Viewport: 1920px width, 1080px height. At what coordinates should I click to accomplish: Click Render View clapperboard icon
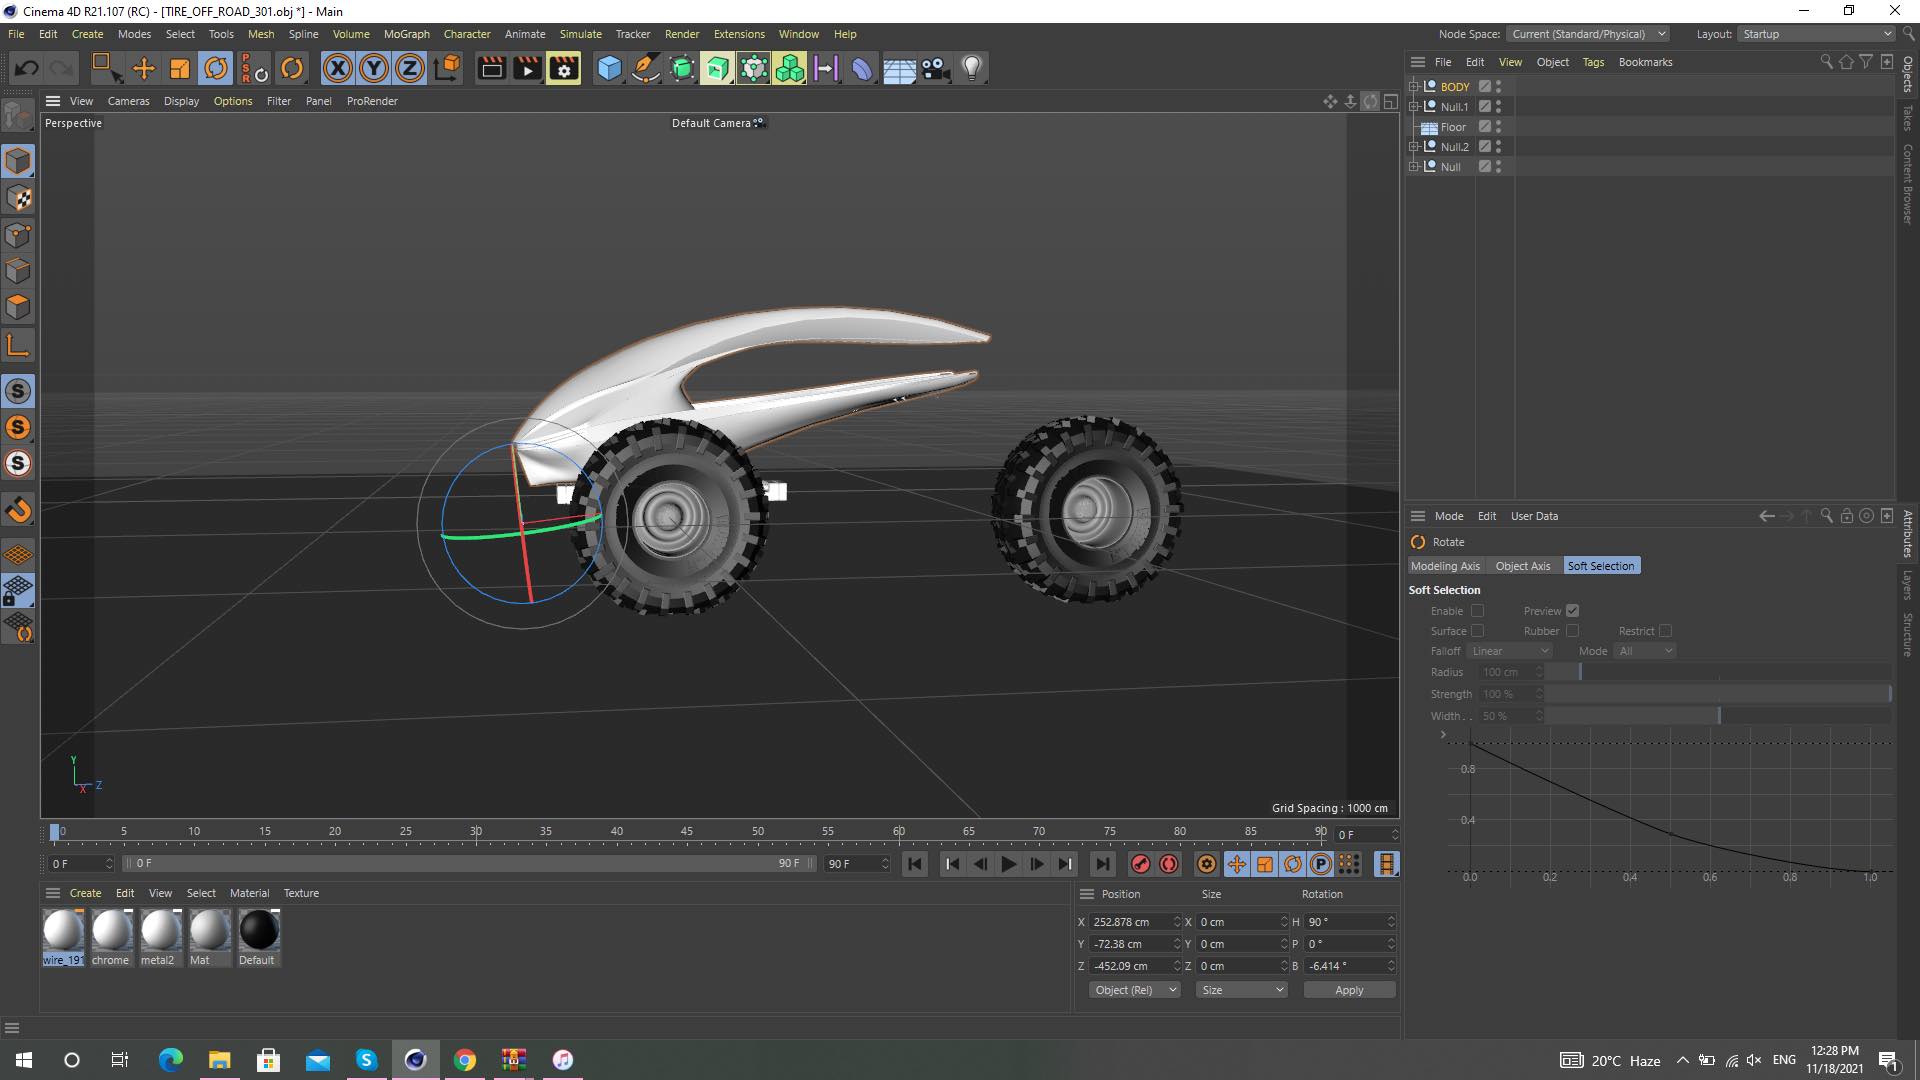coord(491,68)
